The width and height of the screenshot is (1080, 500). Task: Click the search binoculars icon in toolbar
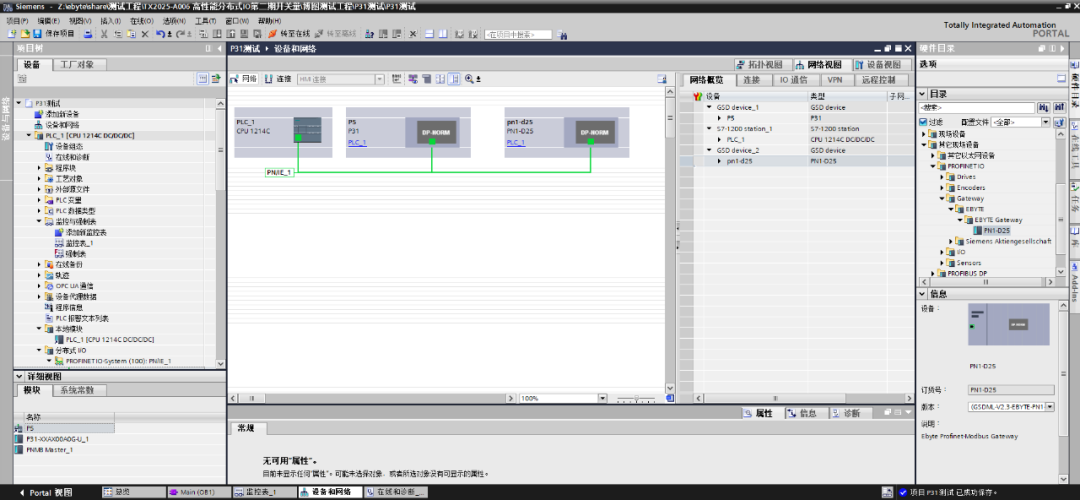click(561, 34)
